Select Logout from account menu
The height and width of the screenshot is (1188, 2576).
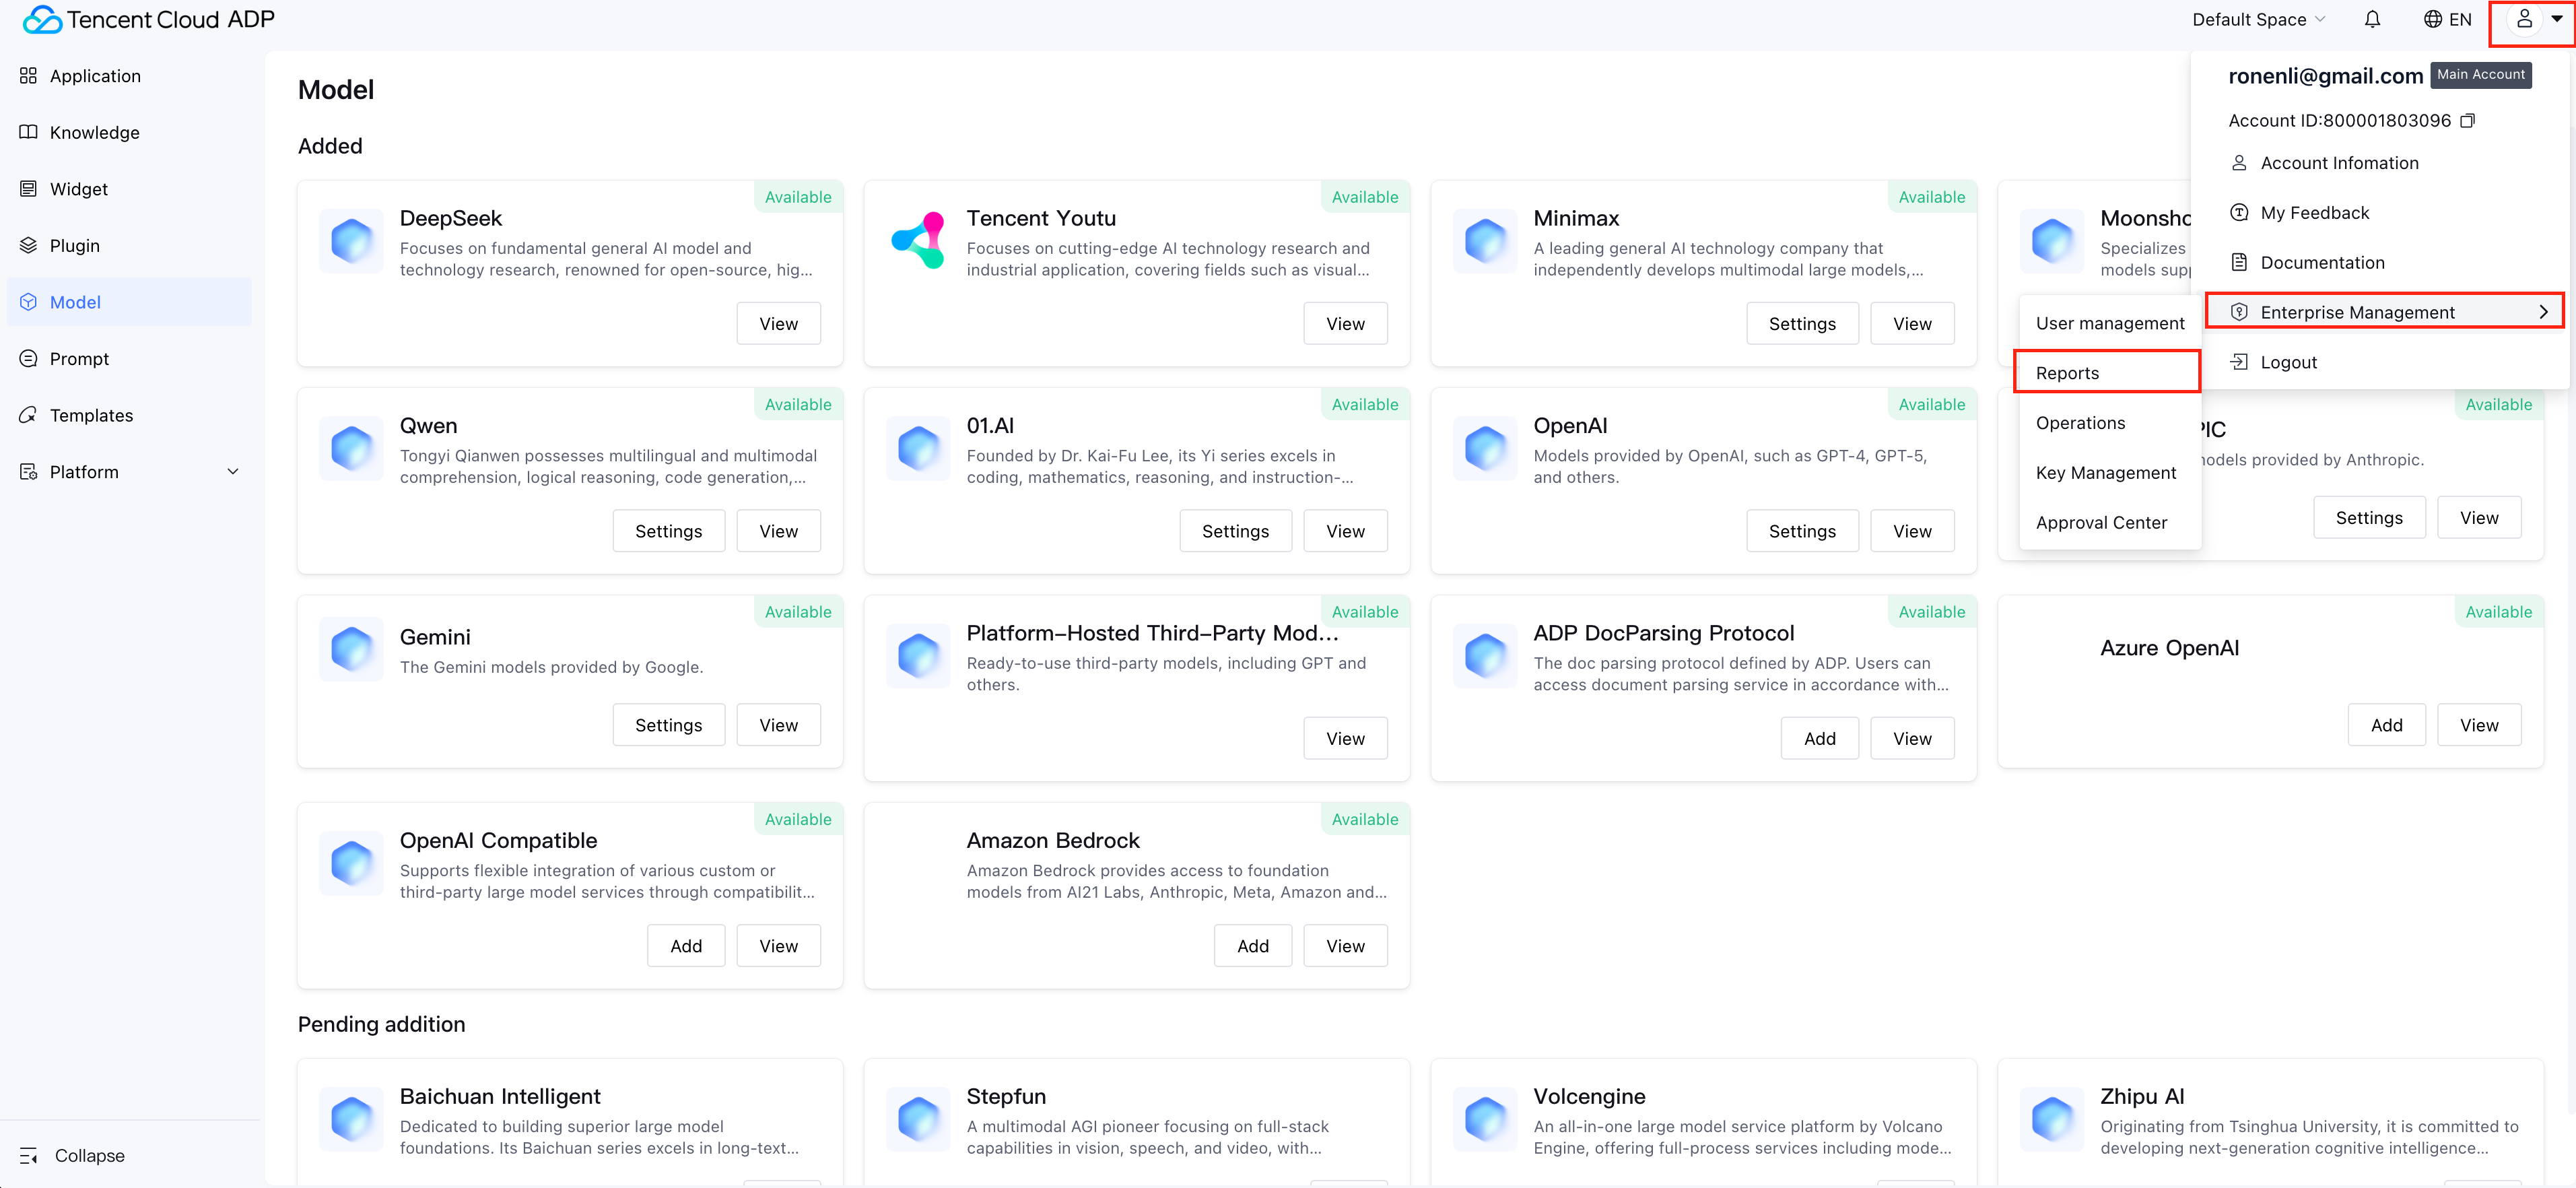pos(2288,362)
